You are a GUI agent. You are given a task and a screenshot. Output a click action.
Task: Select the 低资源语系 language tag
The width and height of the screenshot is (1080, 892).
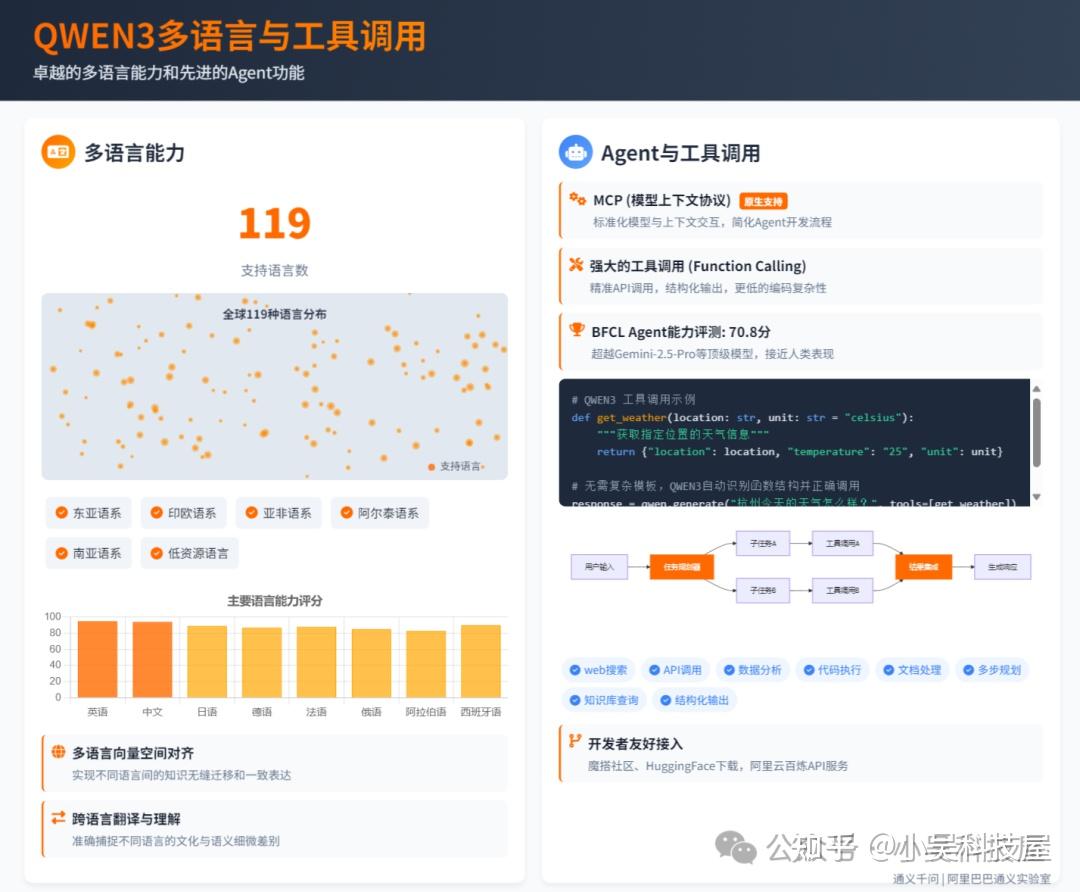(x=189, y=552)
